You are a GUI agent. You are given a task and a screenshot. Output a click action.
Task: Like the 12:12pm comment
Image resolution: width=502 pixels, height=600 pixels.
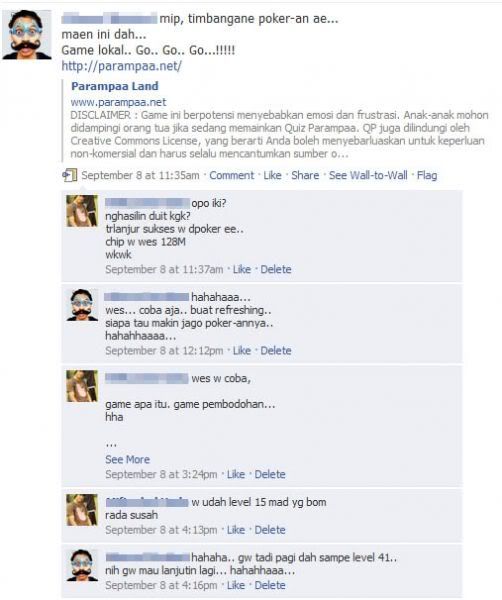[x=241, y=351]
